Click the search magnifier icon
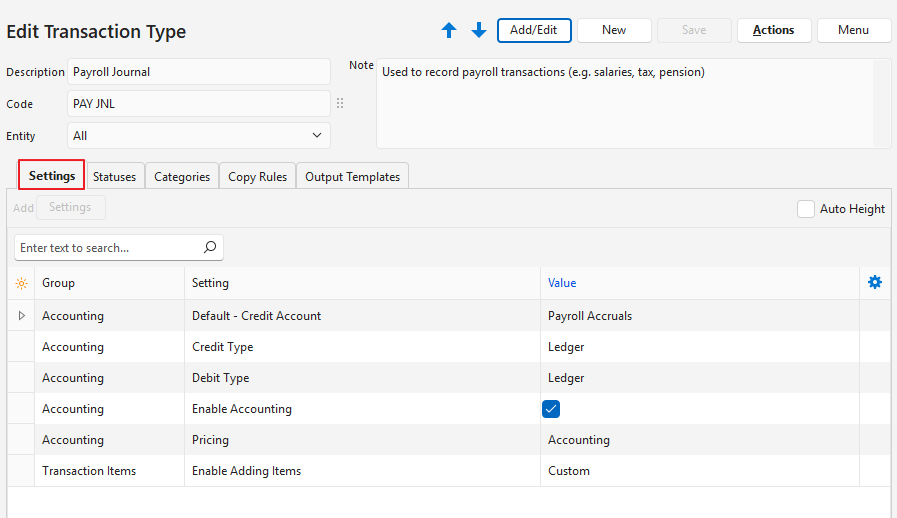Image resolution: width=897 pixels, height=518 pixels. click(x=210, y=247)
